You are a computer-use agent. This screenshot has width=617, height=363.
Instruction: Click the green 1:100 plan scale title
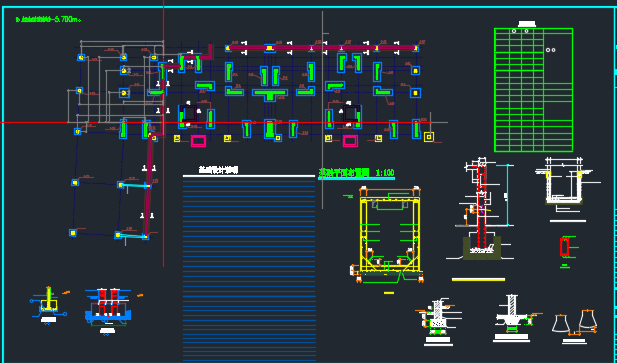tap(357, 173)
